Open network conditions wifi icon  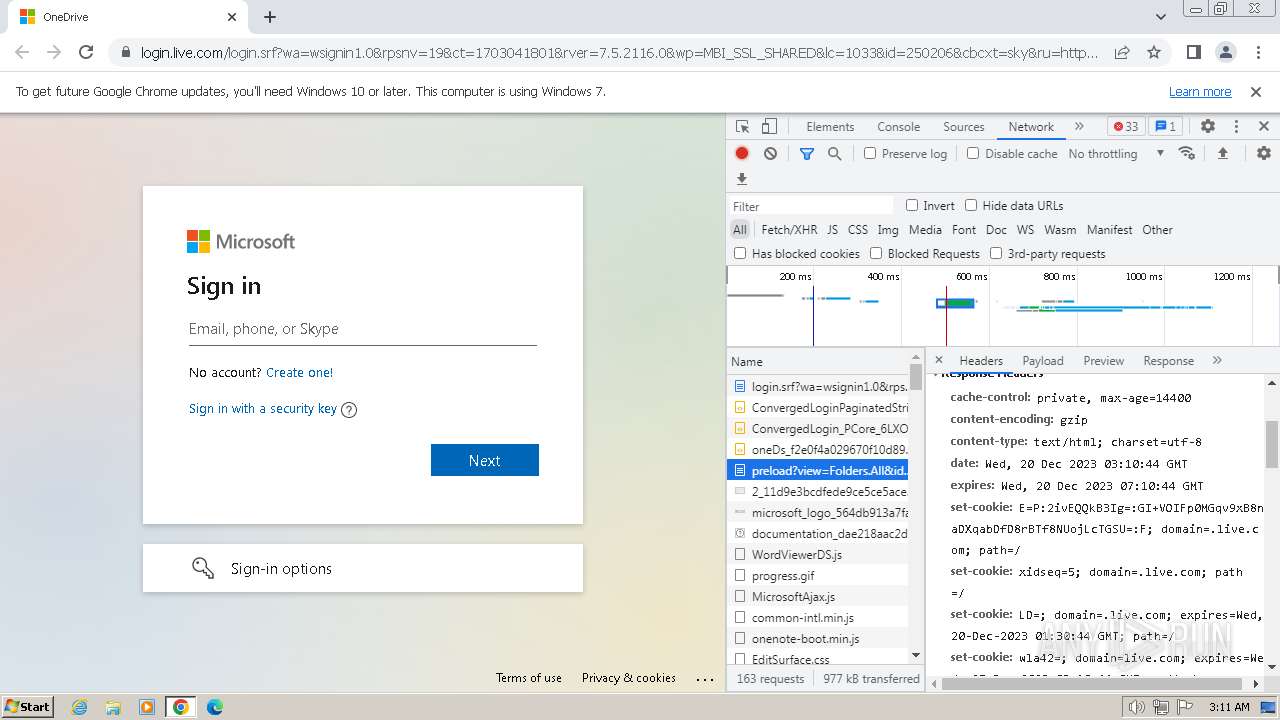pos(1187,153)
